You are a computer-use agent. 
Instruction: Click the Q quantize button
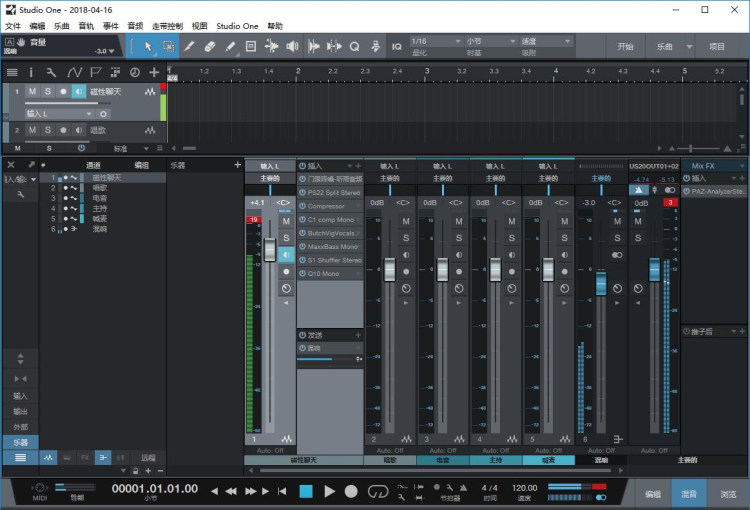coord(354,46)
